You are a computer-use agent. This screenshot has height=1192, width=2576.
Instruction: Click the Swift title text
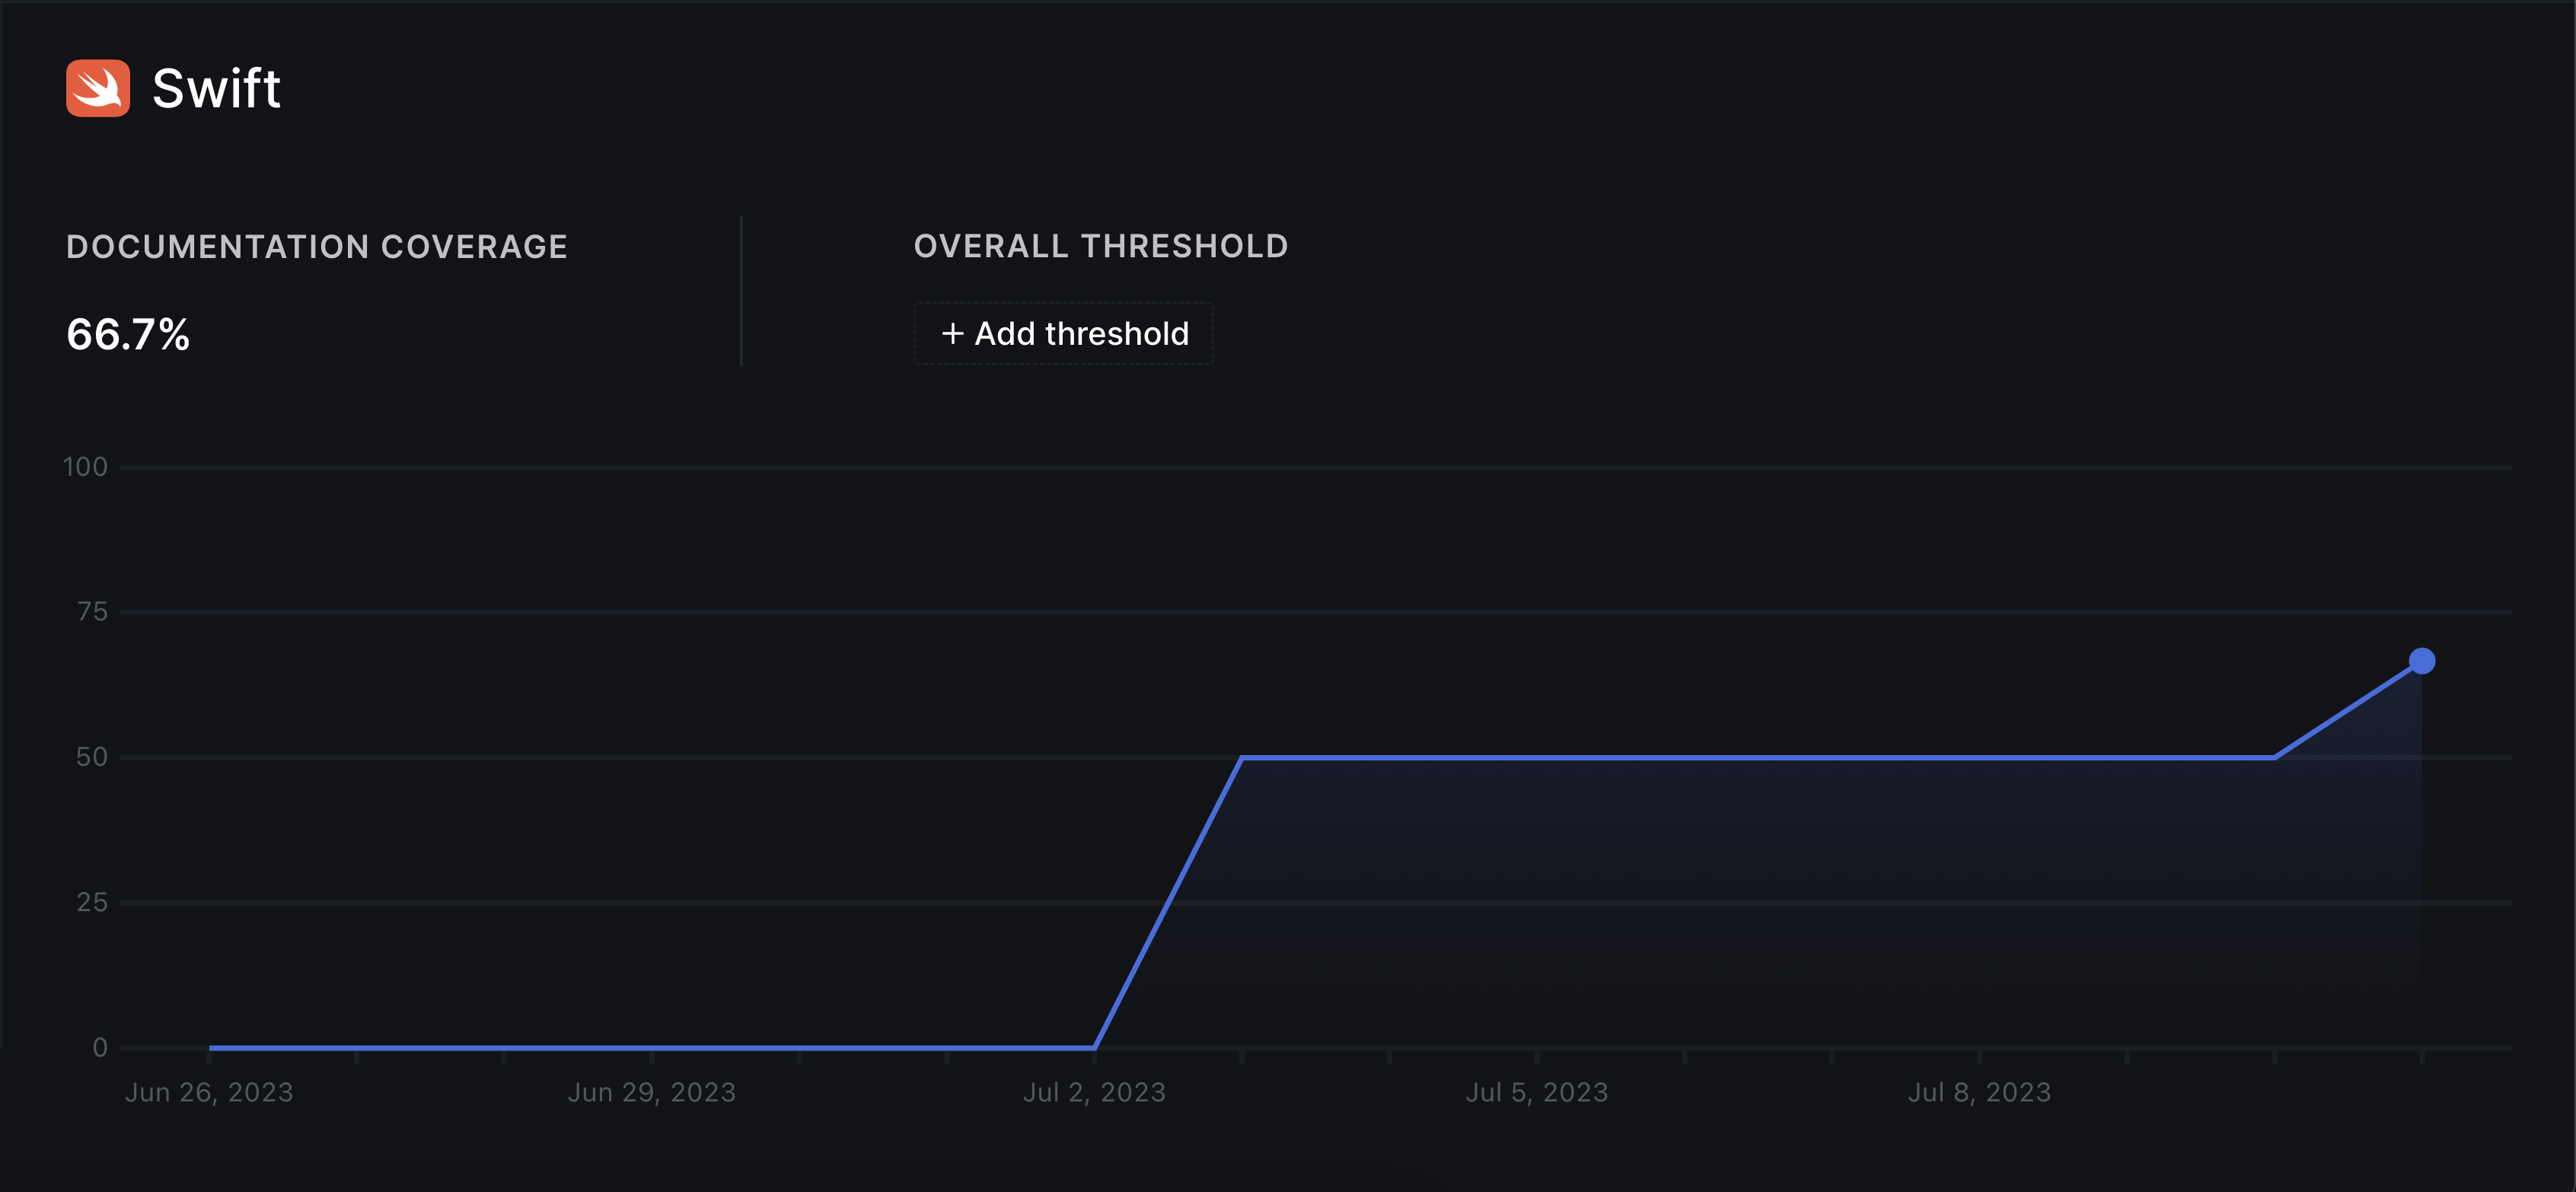[x=216, y=88]
